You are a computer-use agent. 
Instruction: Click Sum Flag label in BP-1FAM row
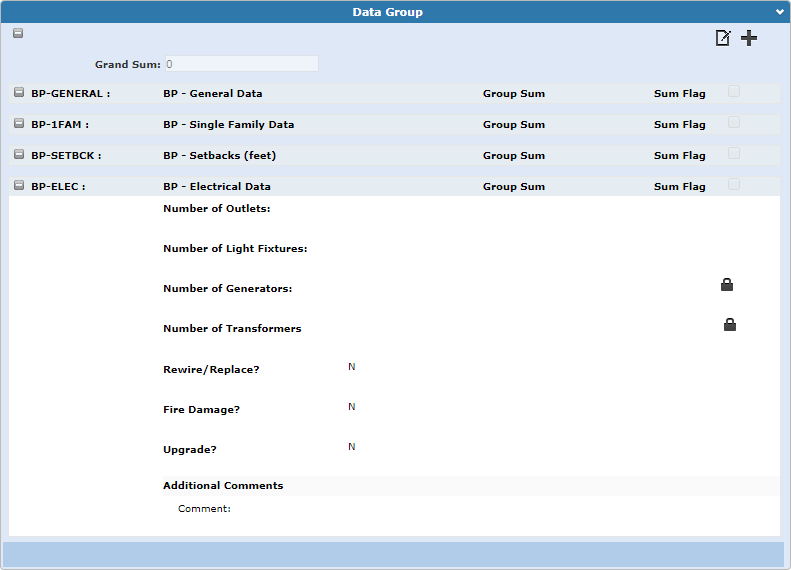point(680,125)
